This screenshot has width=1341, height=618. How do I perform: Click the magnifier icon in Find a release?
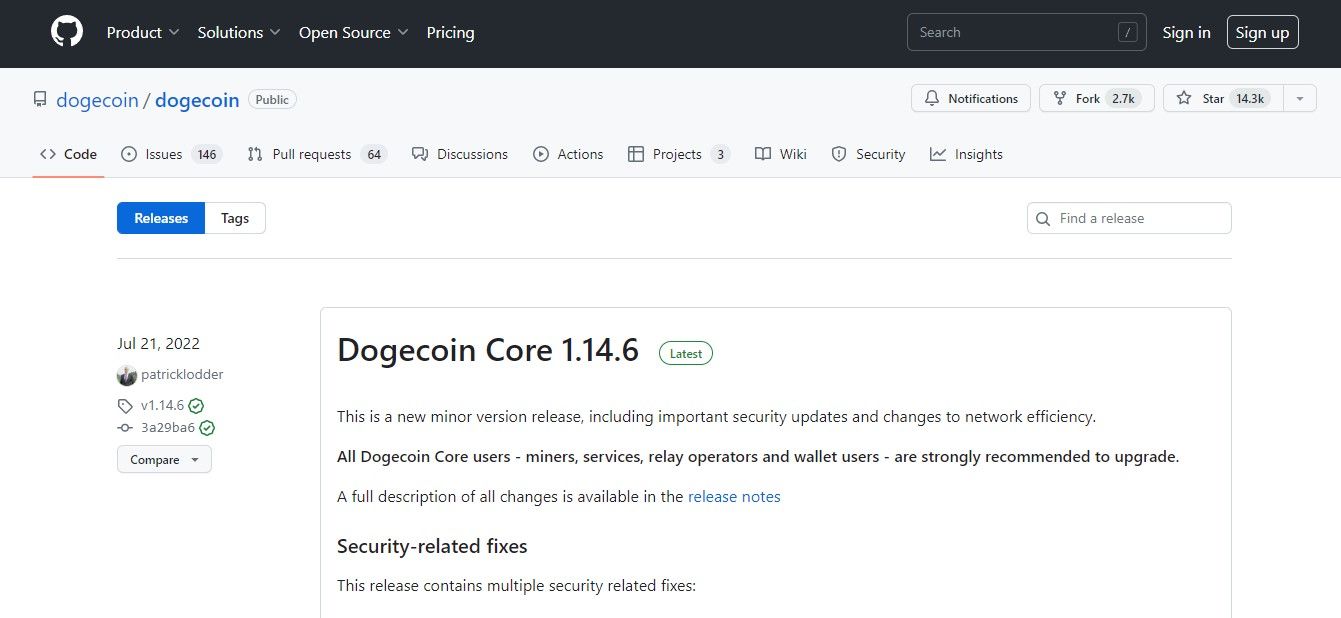[1043, 218]
